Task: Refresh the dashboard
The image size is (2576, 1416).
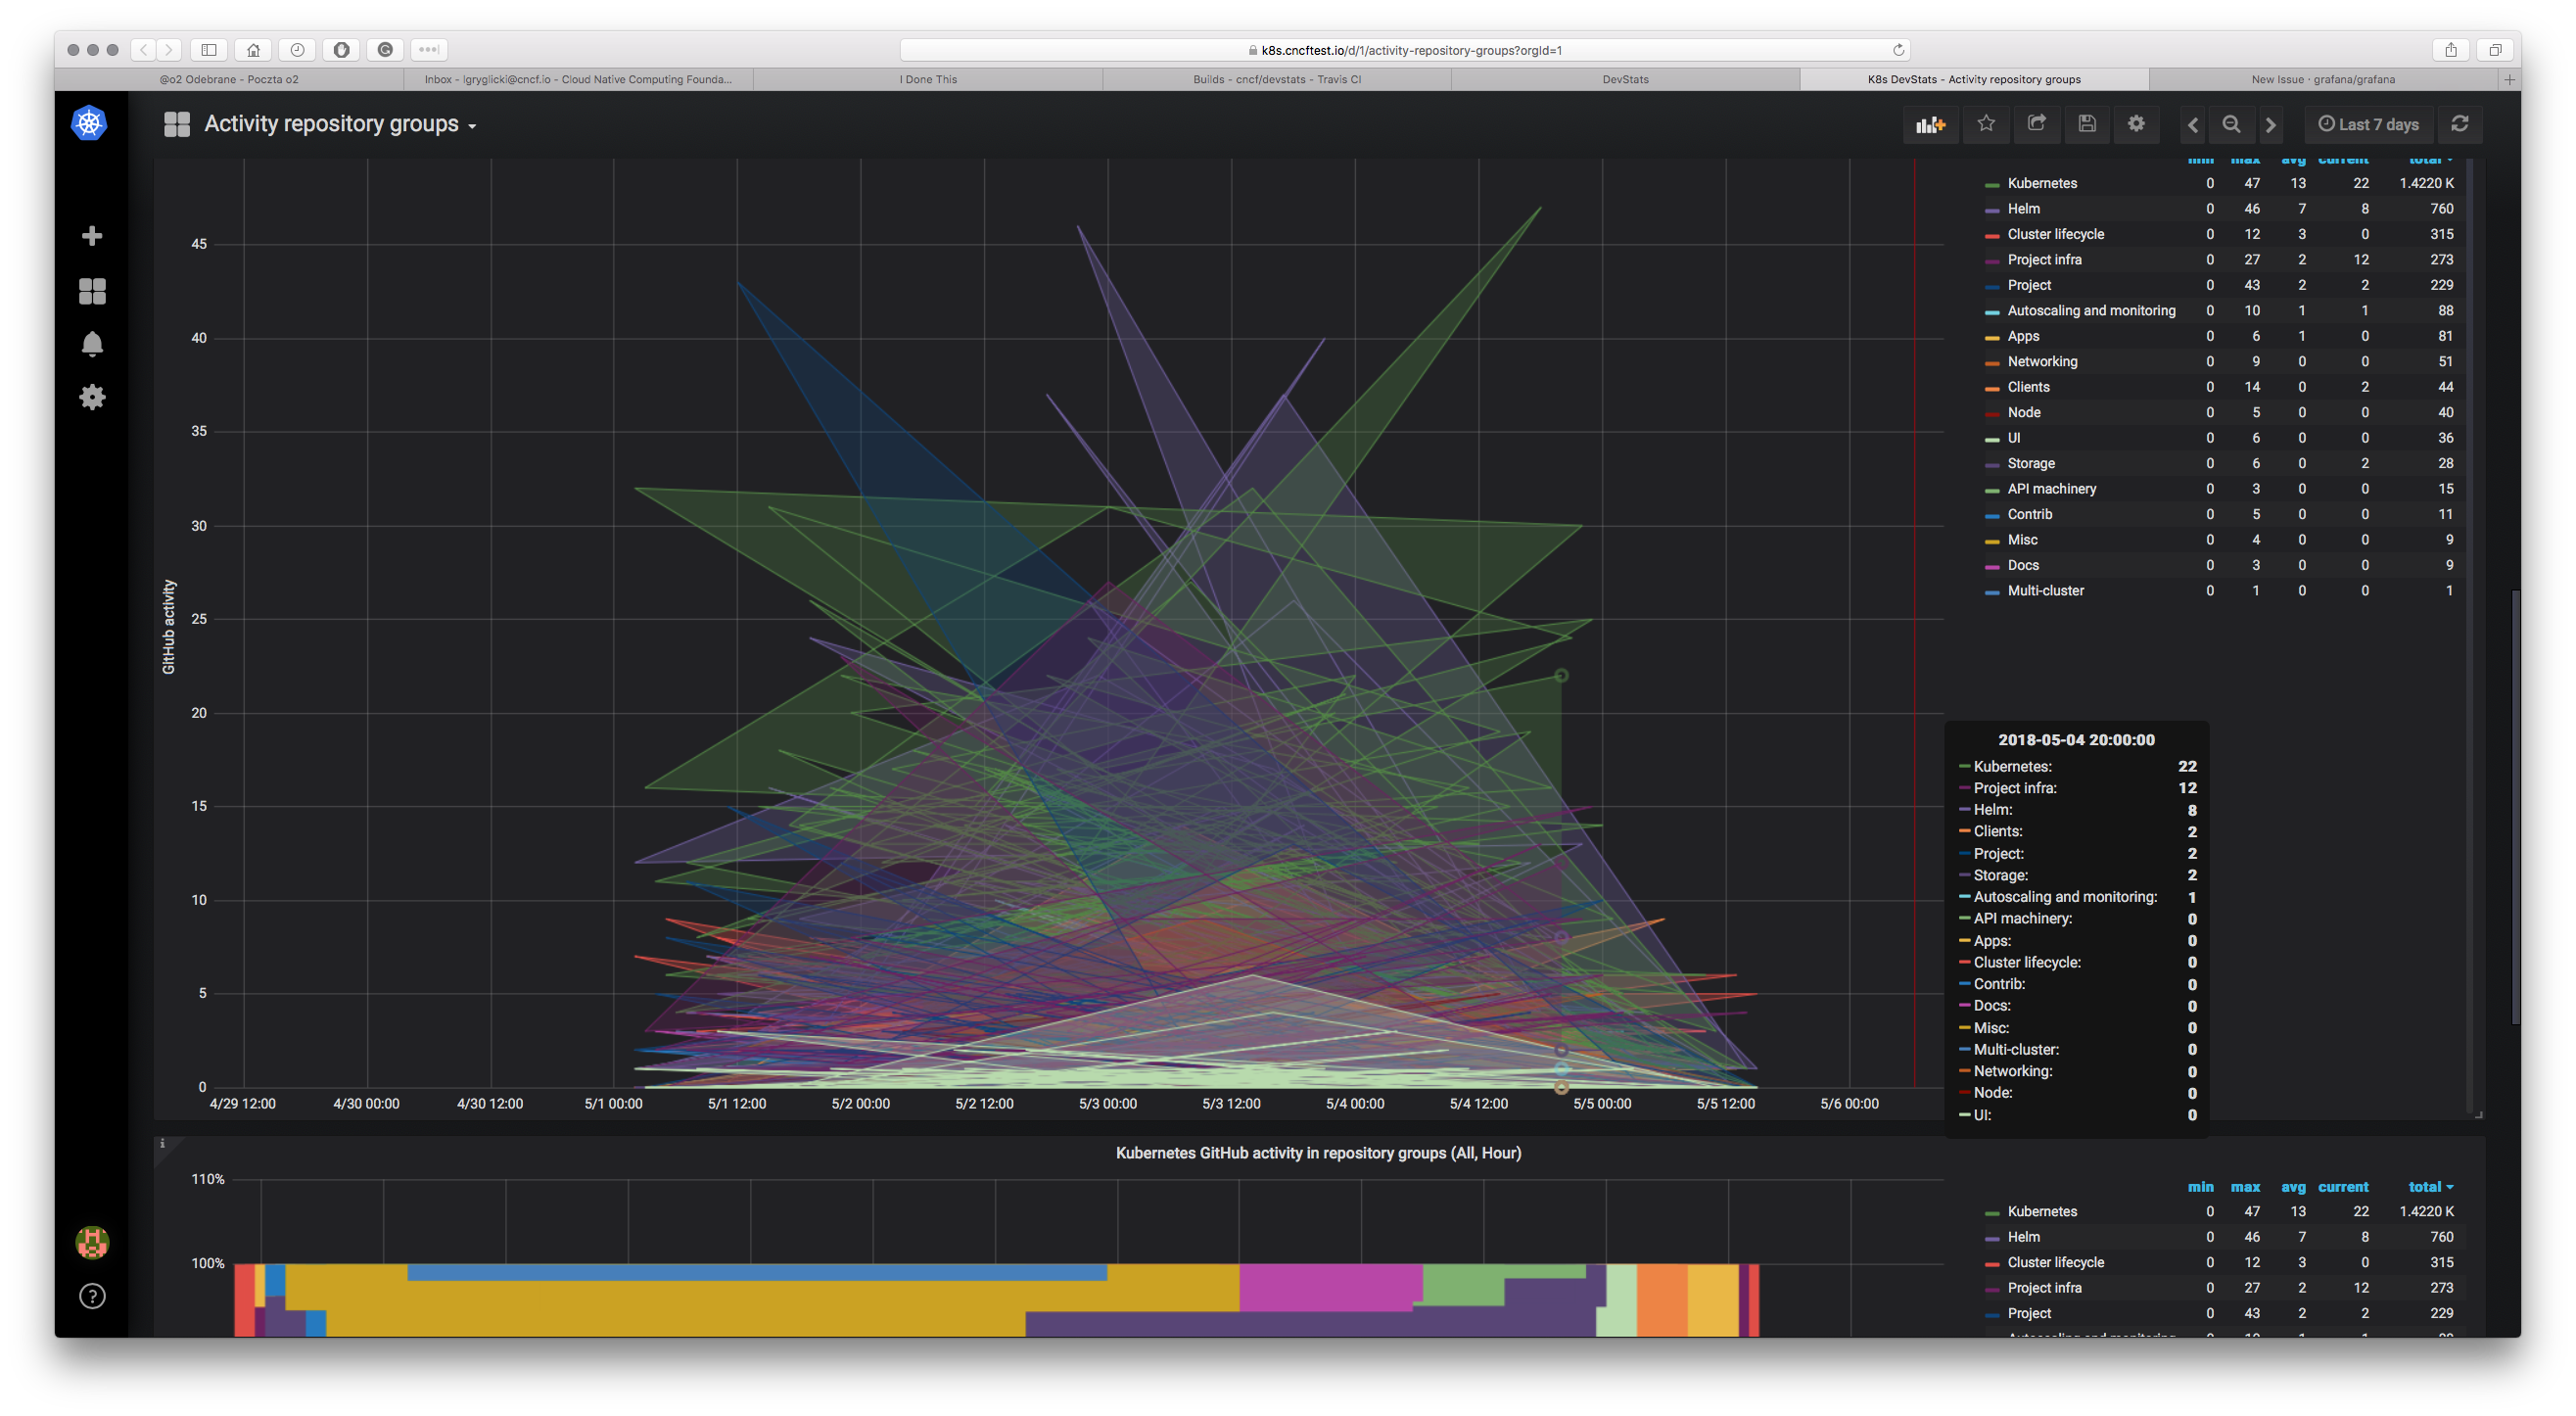Action: tap(2459, 123)
